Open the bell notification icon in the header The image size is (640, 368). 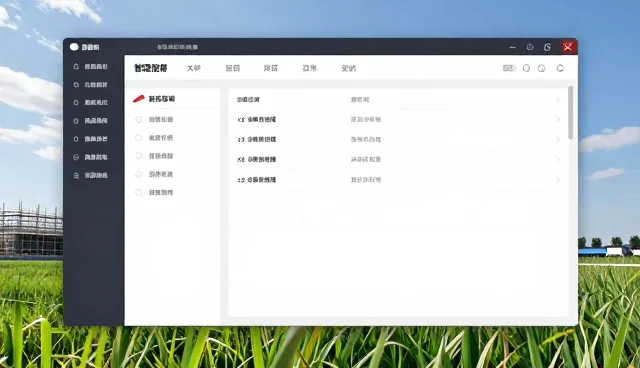[x=560, y=68]
